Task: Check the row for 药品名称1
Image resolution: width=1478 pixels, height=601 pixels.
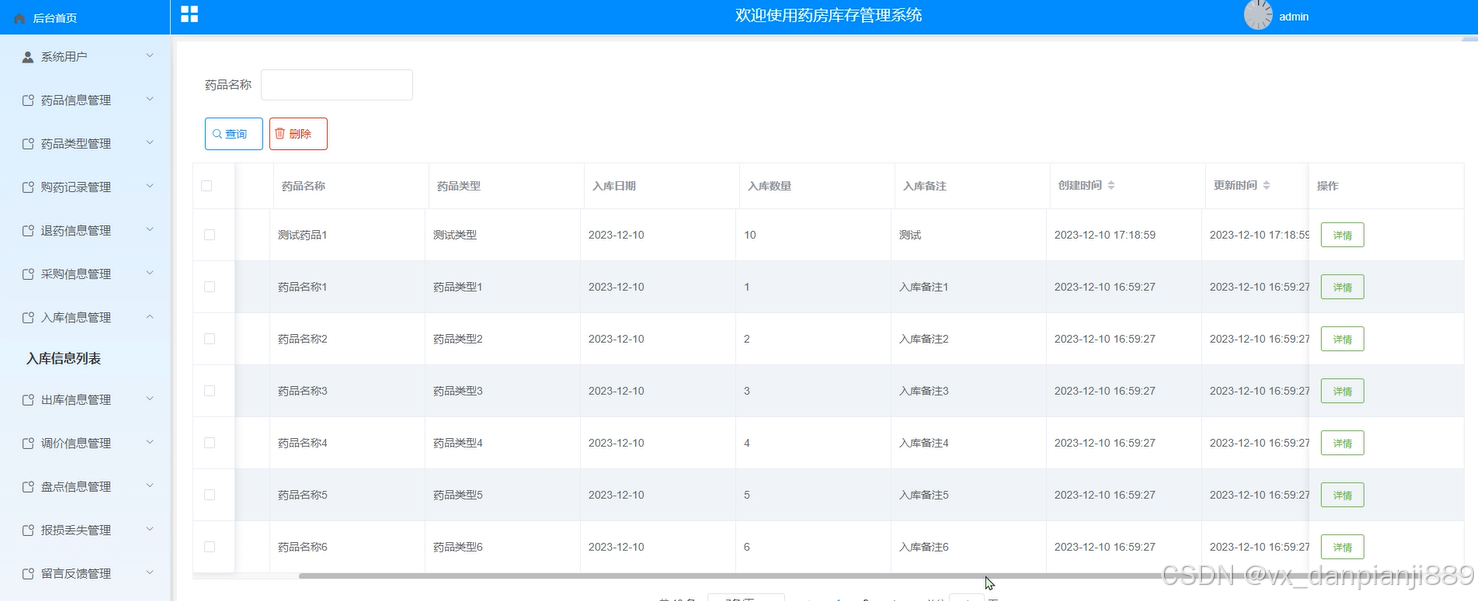Action: pyautogui.click(x=209, y=287)
